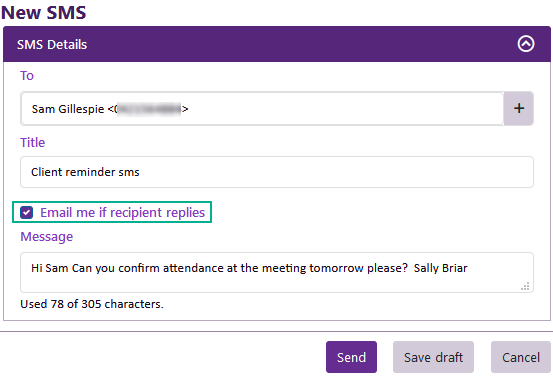Click the blurred phone number in To field
The height and width of the screenshot is (382, 553).
pos(148,109)
